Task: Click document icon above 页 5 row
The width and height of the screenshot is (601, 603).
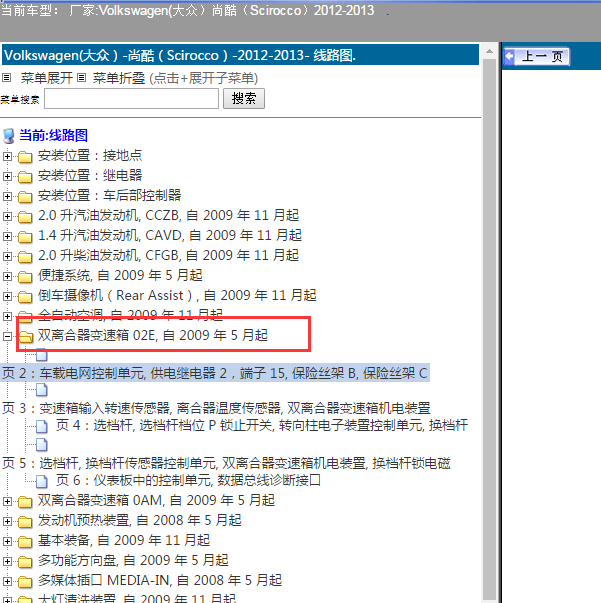Action: click(42, 445)
